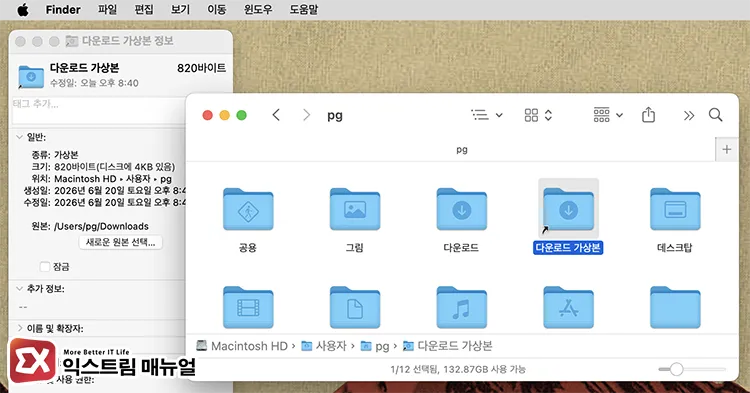Open the 보기 menu
The image size is (750, 393).
tap(180, 10)
